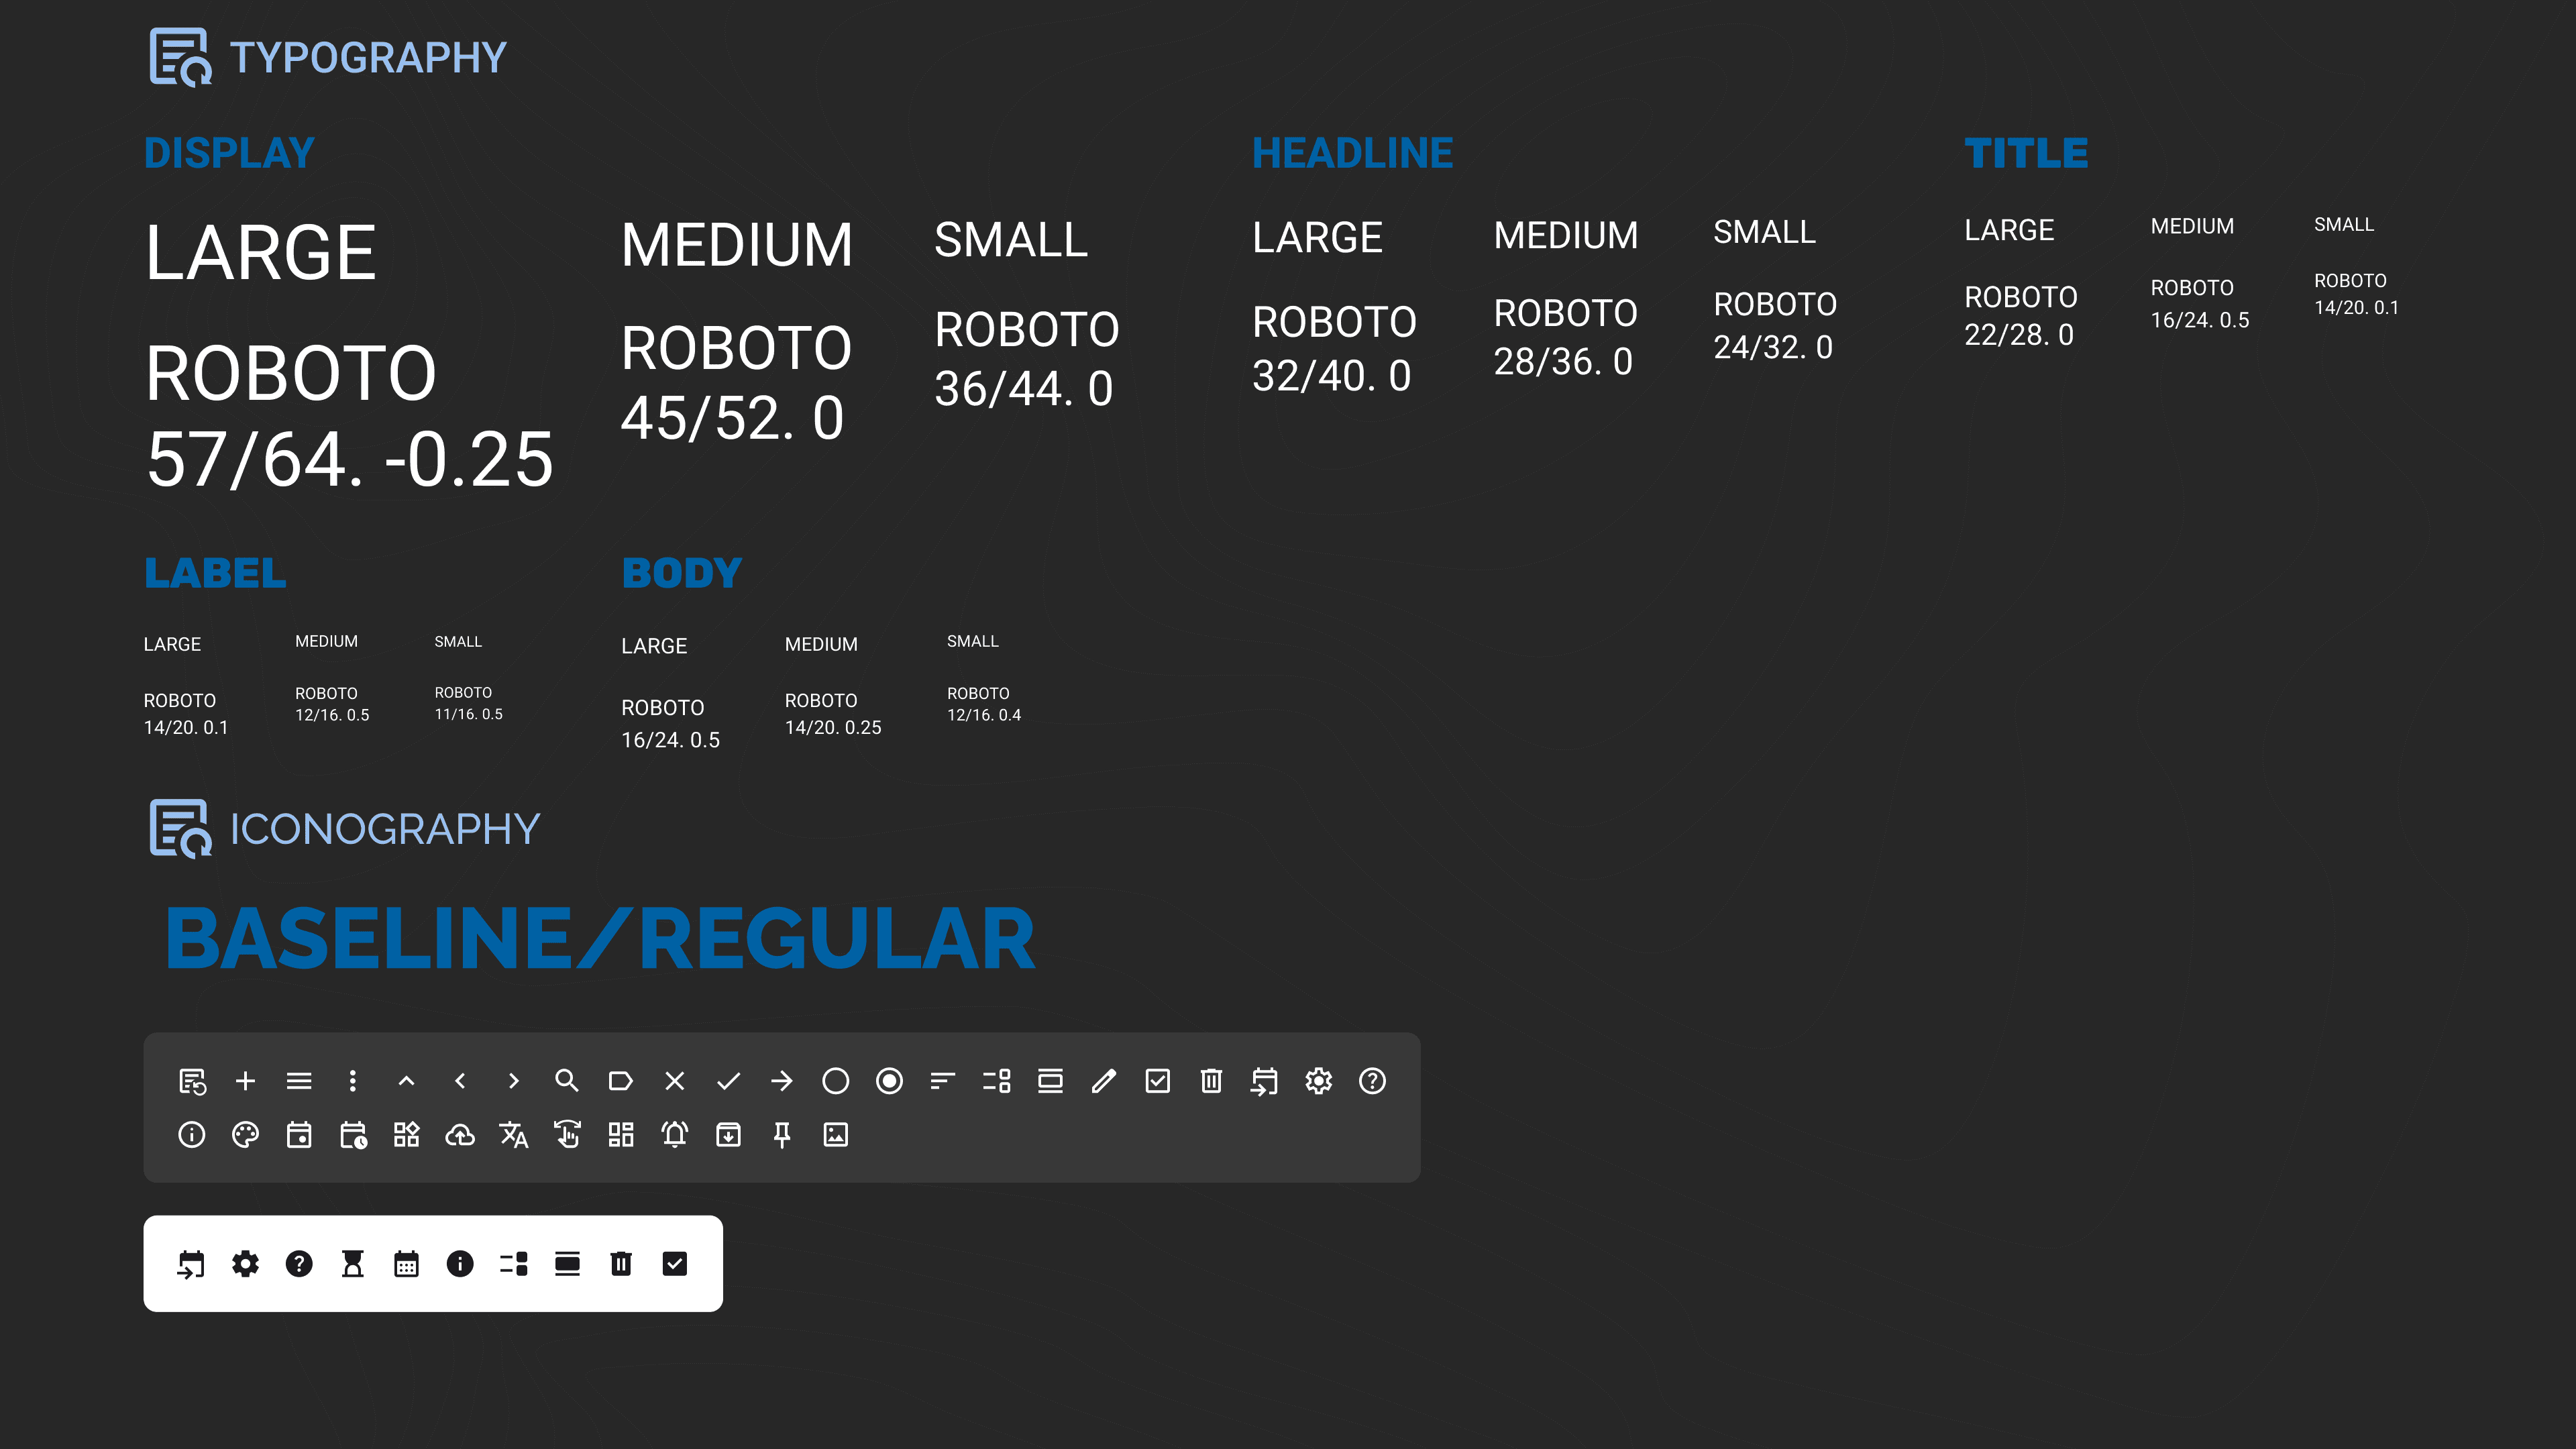Click the outlined checkbox icon in dark panel

pos(1158,1081)
